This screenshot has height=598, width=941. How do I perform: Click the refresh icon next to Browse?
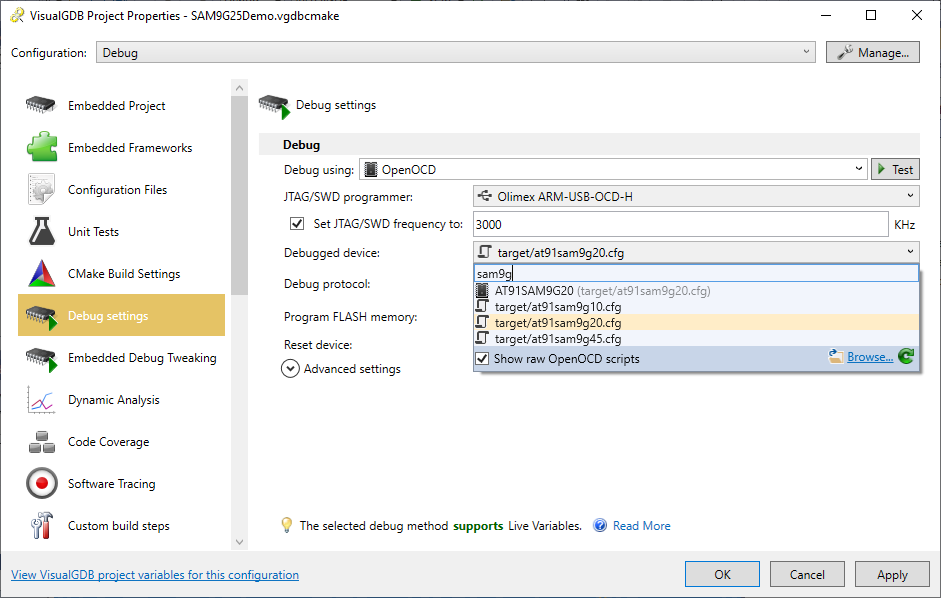[x=906, y=357]
